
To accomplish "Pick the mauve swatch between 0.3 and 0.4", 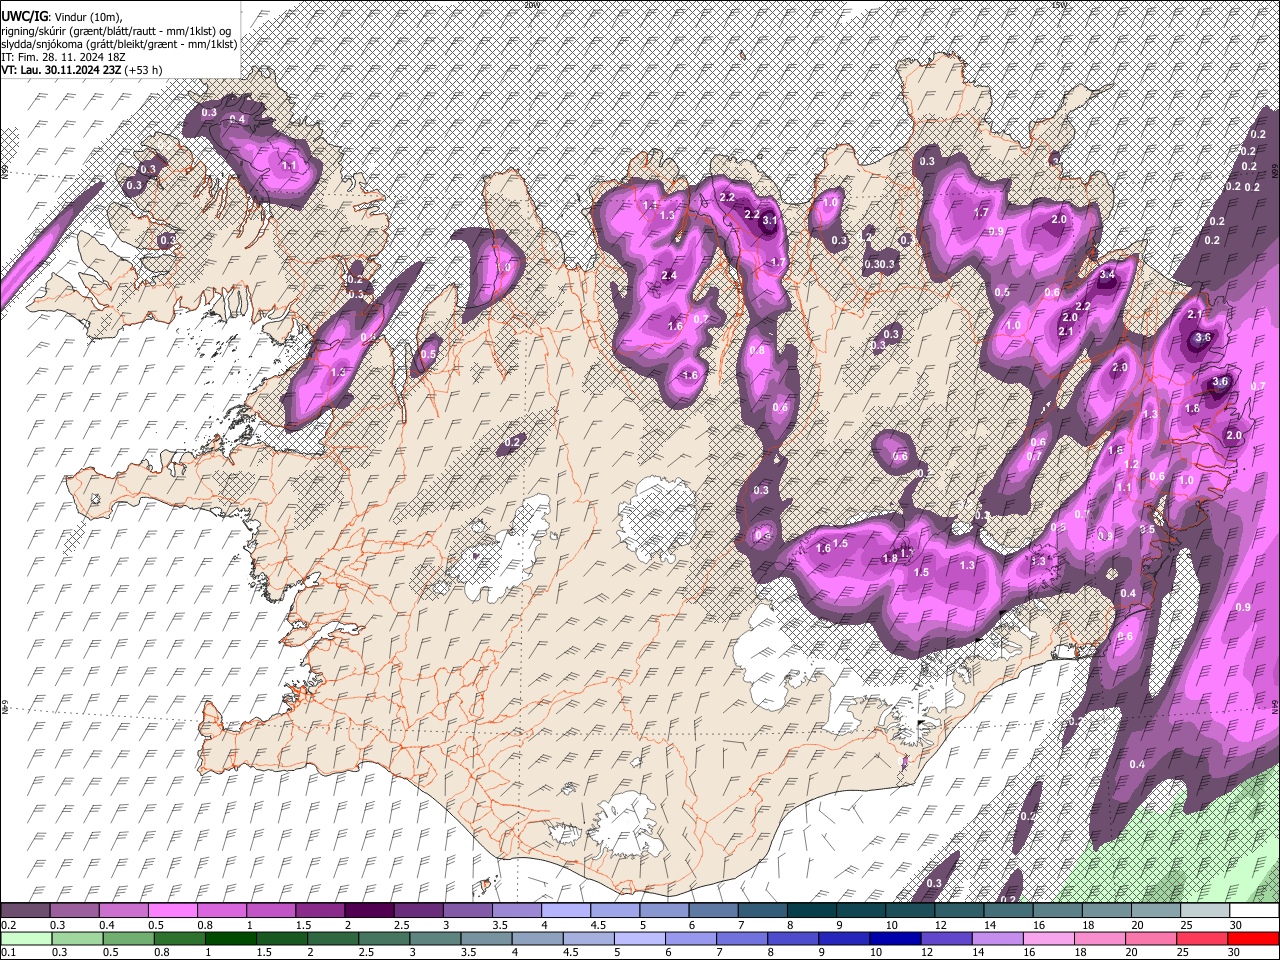I will point(74,911).
